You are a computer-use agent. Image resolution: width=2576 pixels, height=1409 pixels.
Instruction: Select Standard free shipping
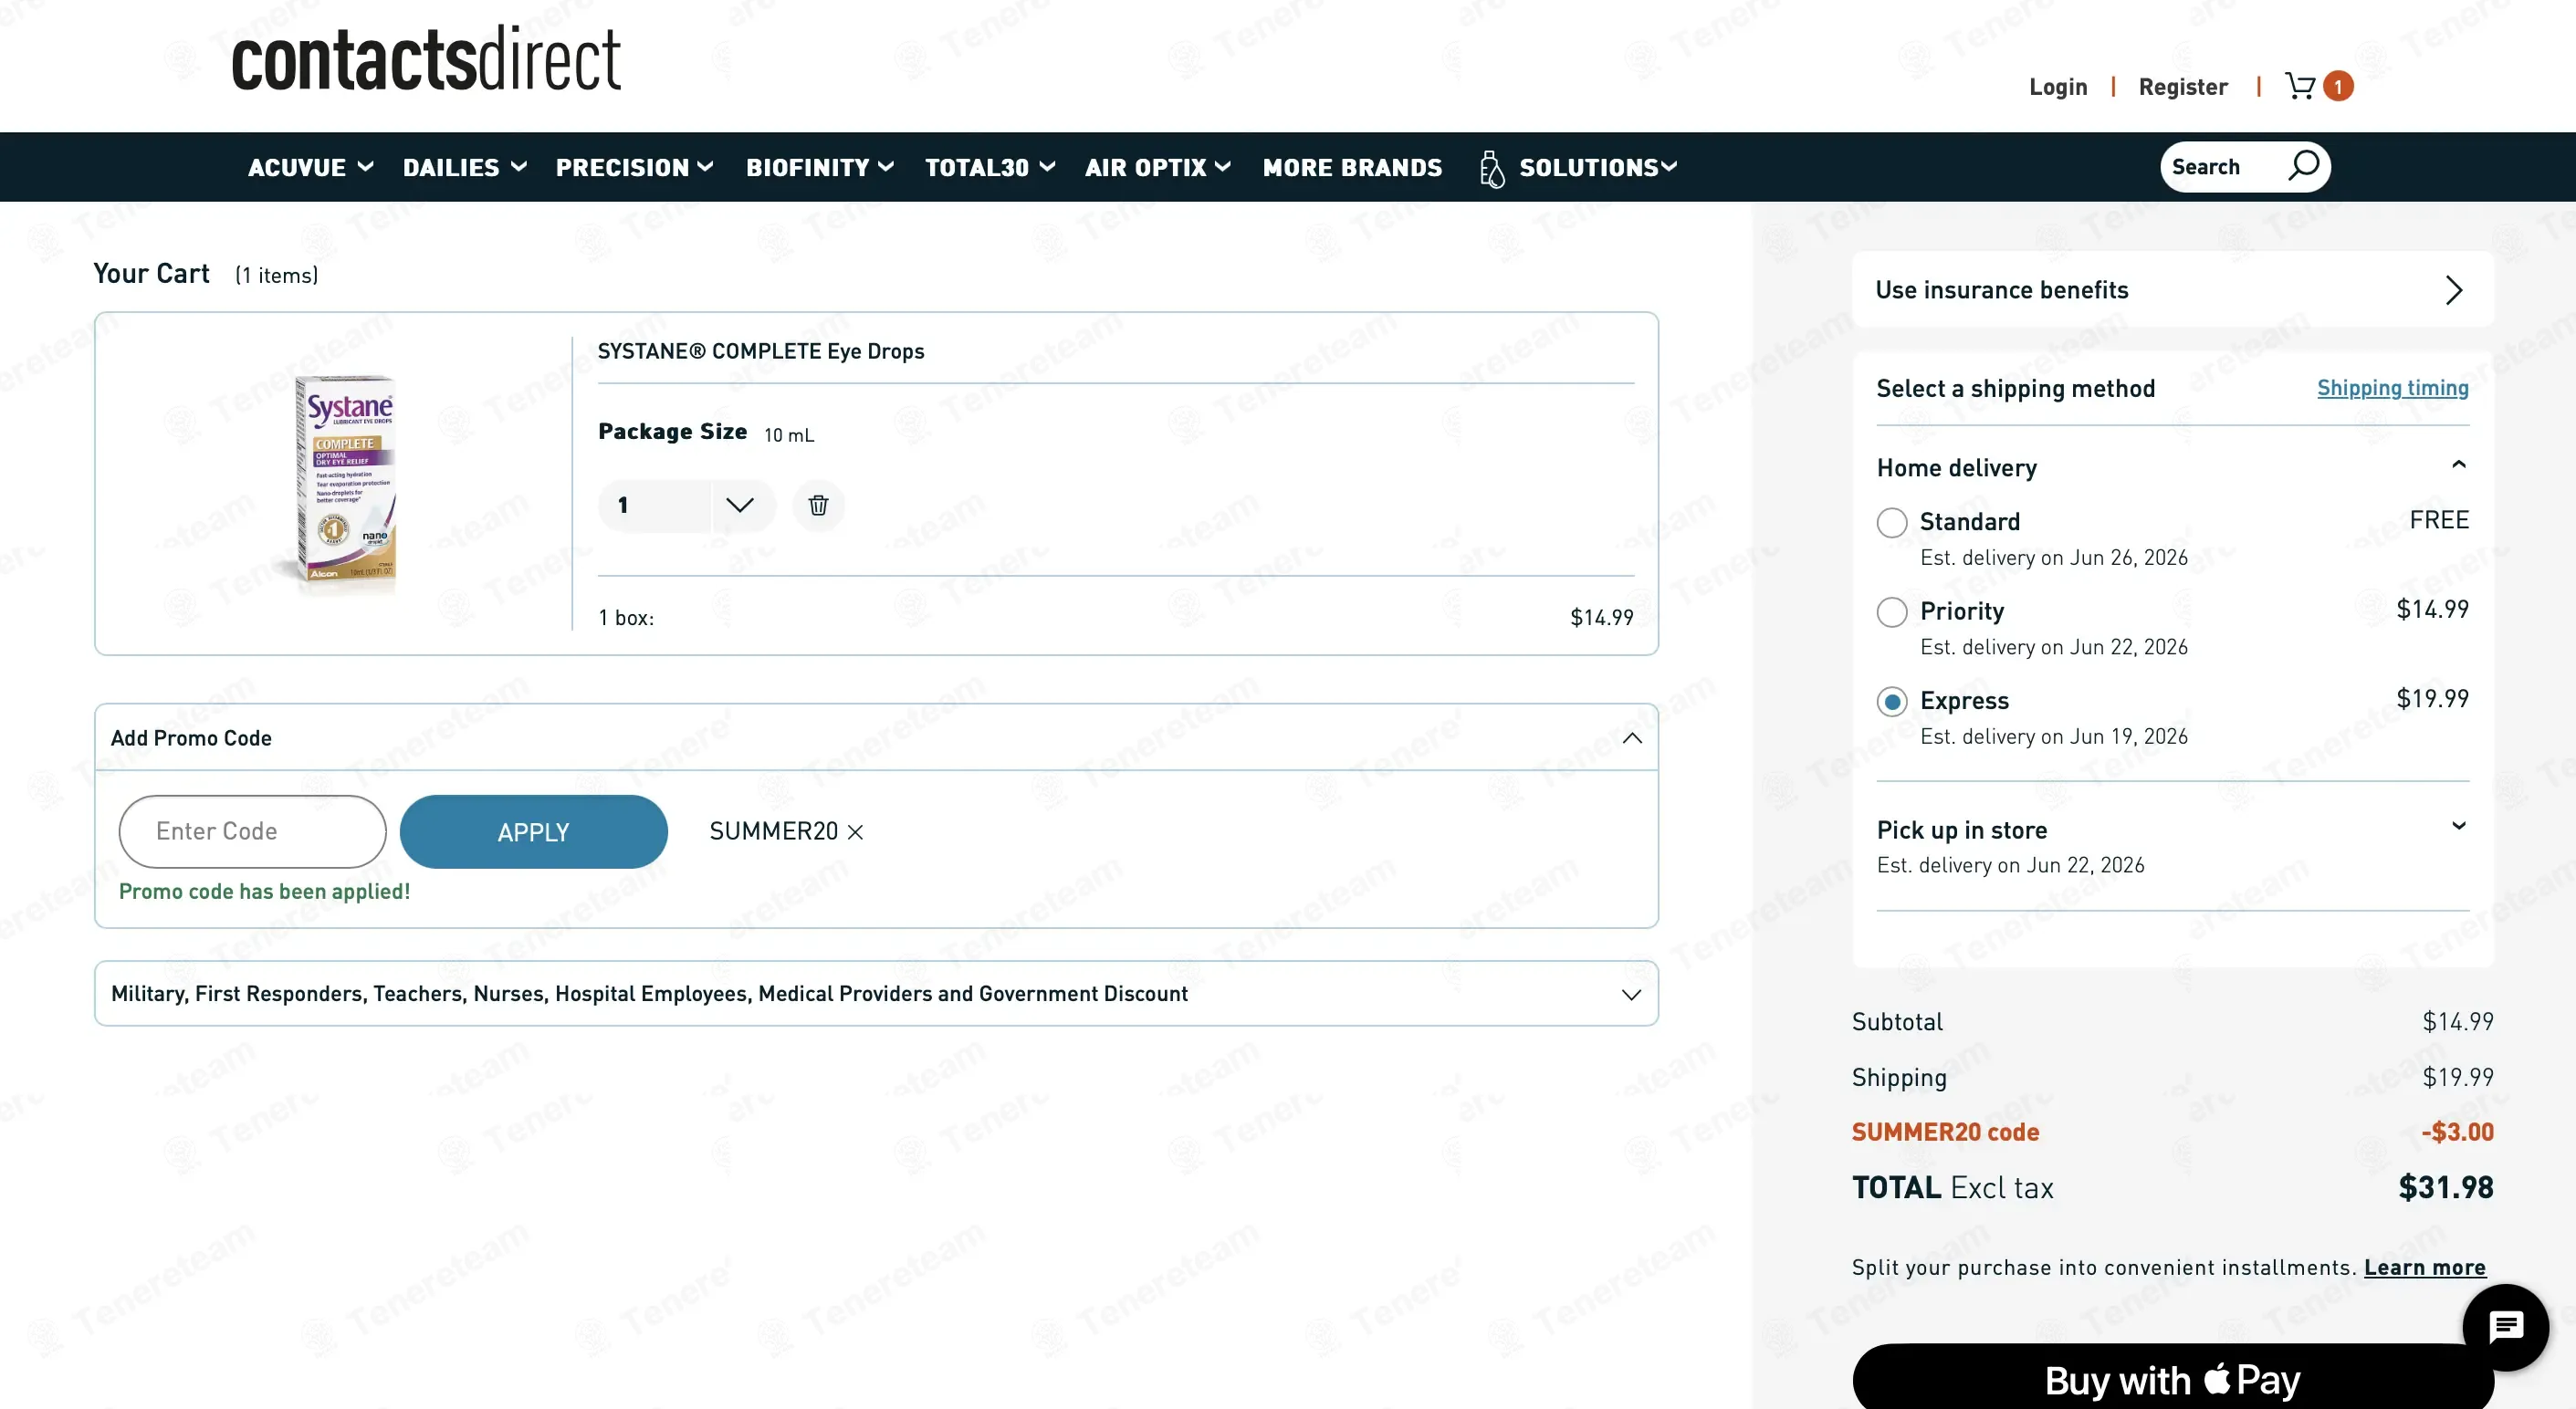coord(1891,522)
